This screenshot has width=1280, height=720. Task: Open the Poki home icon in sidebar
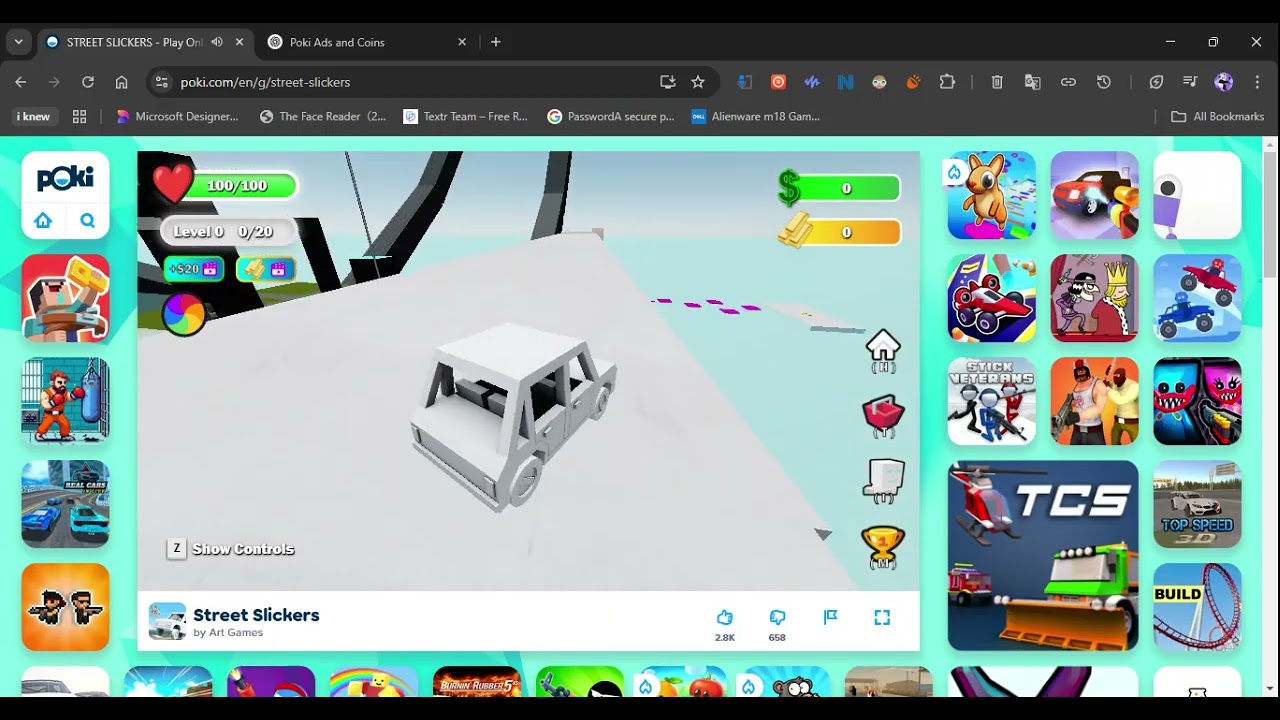(43, 220)
